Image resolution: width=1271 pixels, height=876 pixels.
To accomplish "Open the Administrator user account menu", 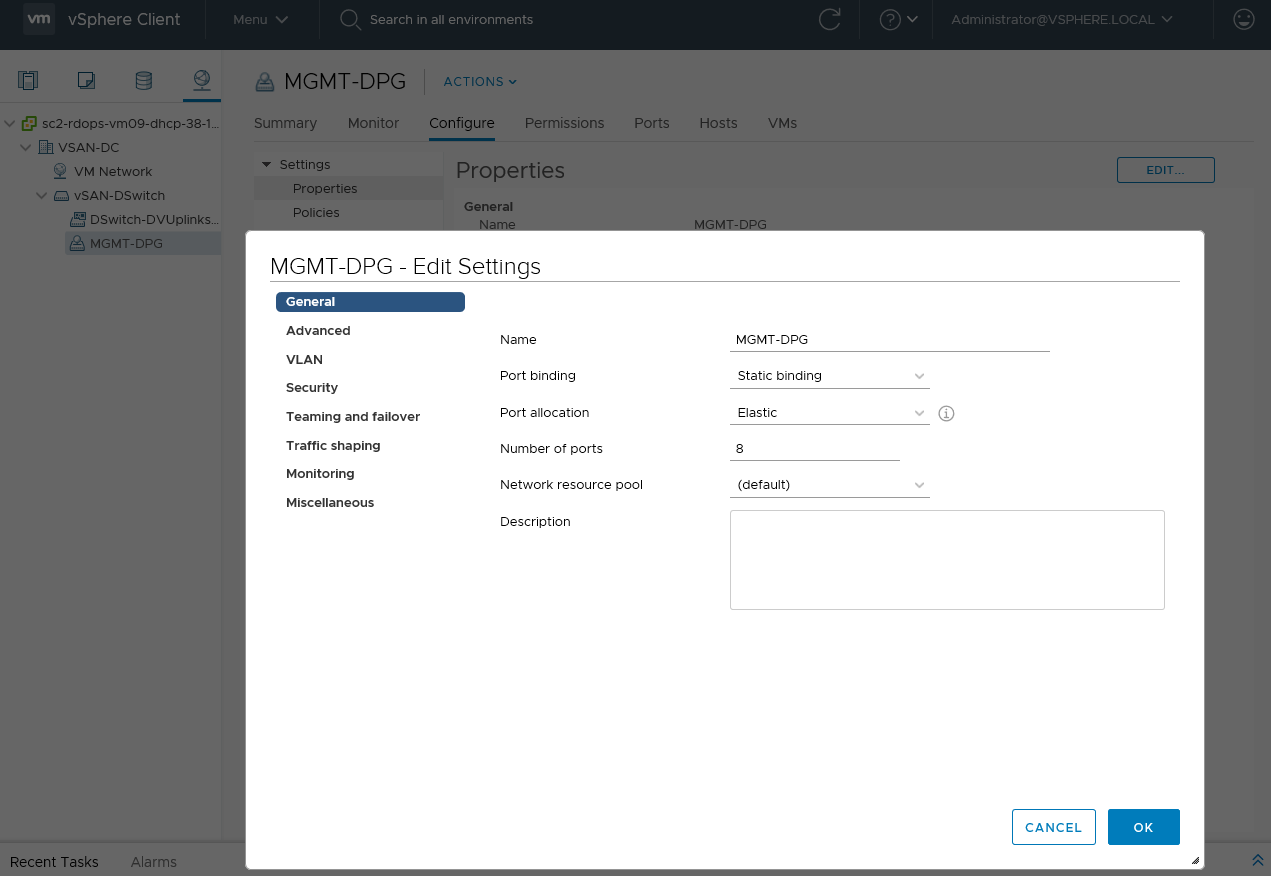I will click(x=1061, y=20).
